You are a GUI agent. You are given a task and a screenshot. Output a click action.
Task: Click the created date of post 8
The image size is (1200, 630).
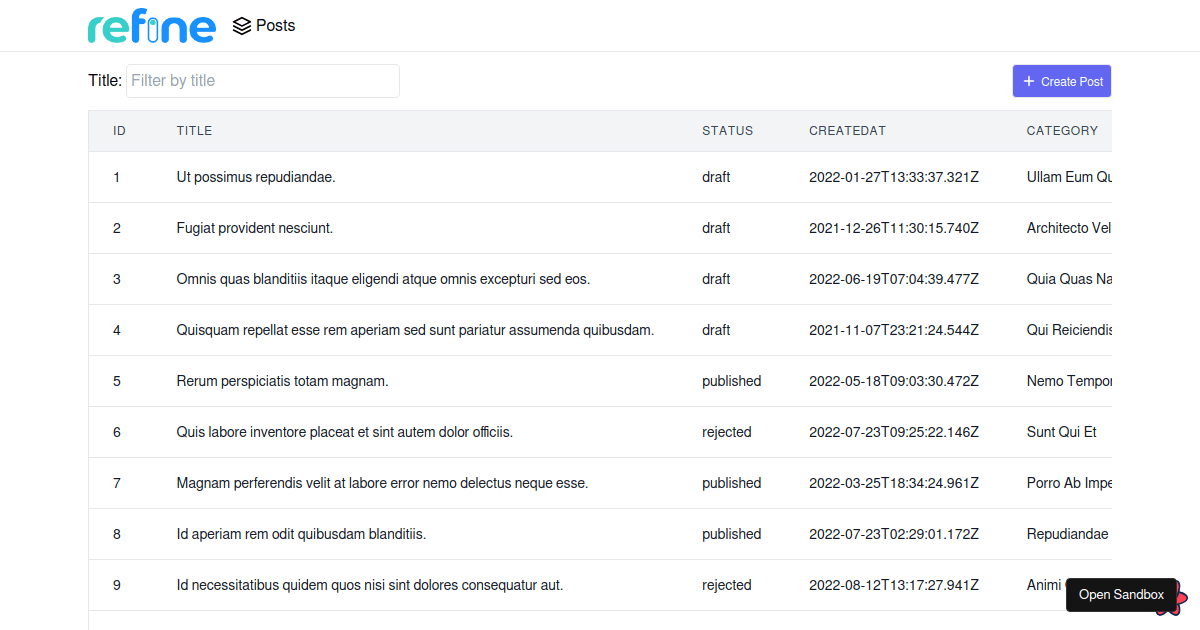point(893,534)
